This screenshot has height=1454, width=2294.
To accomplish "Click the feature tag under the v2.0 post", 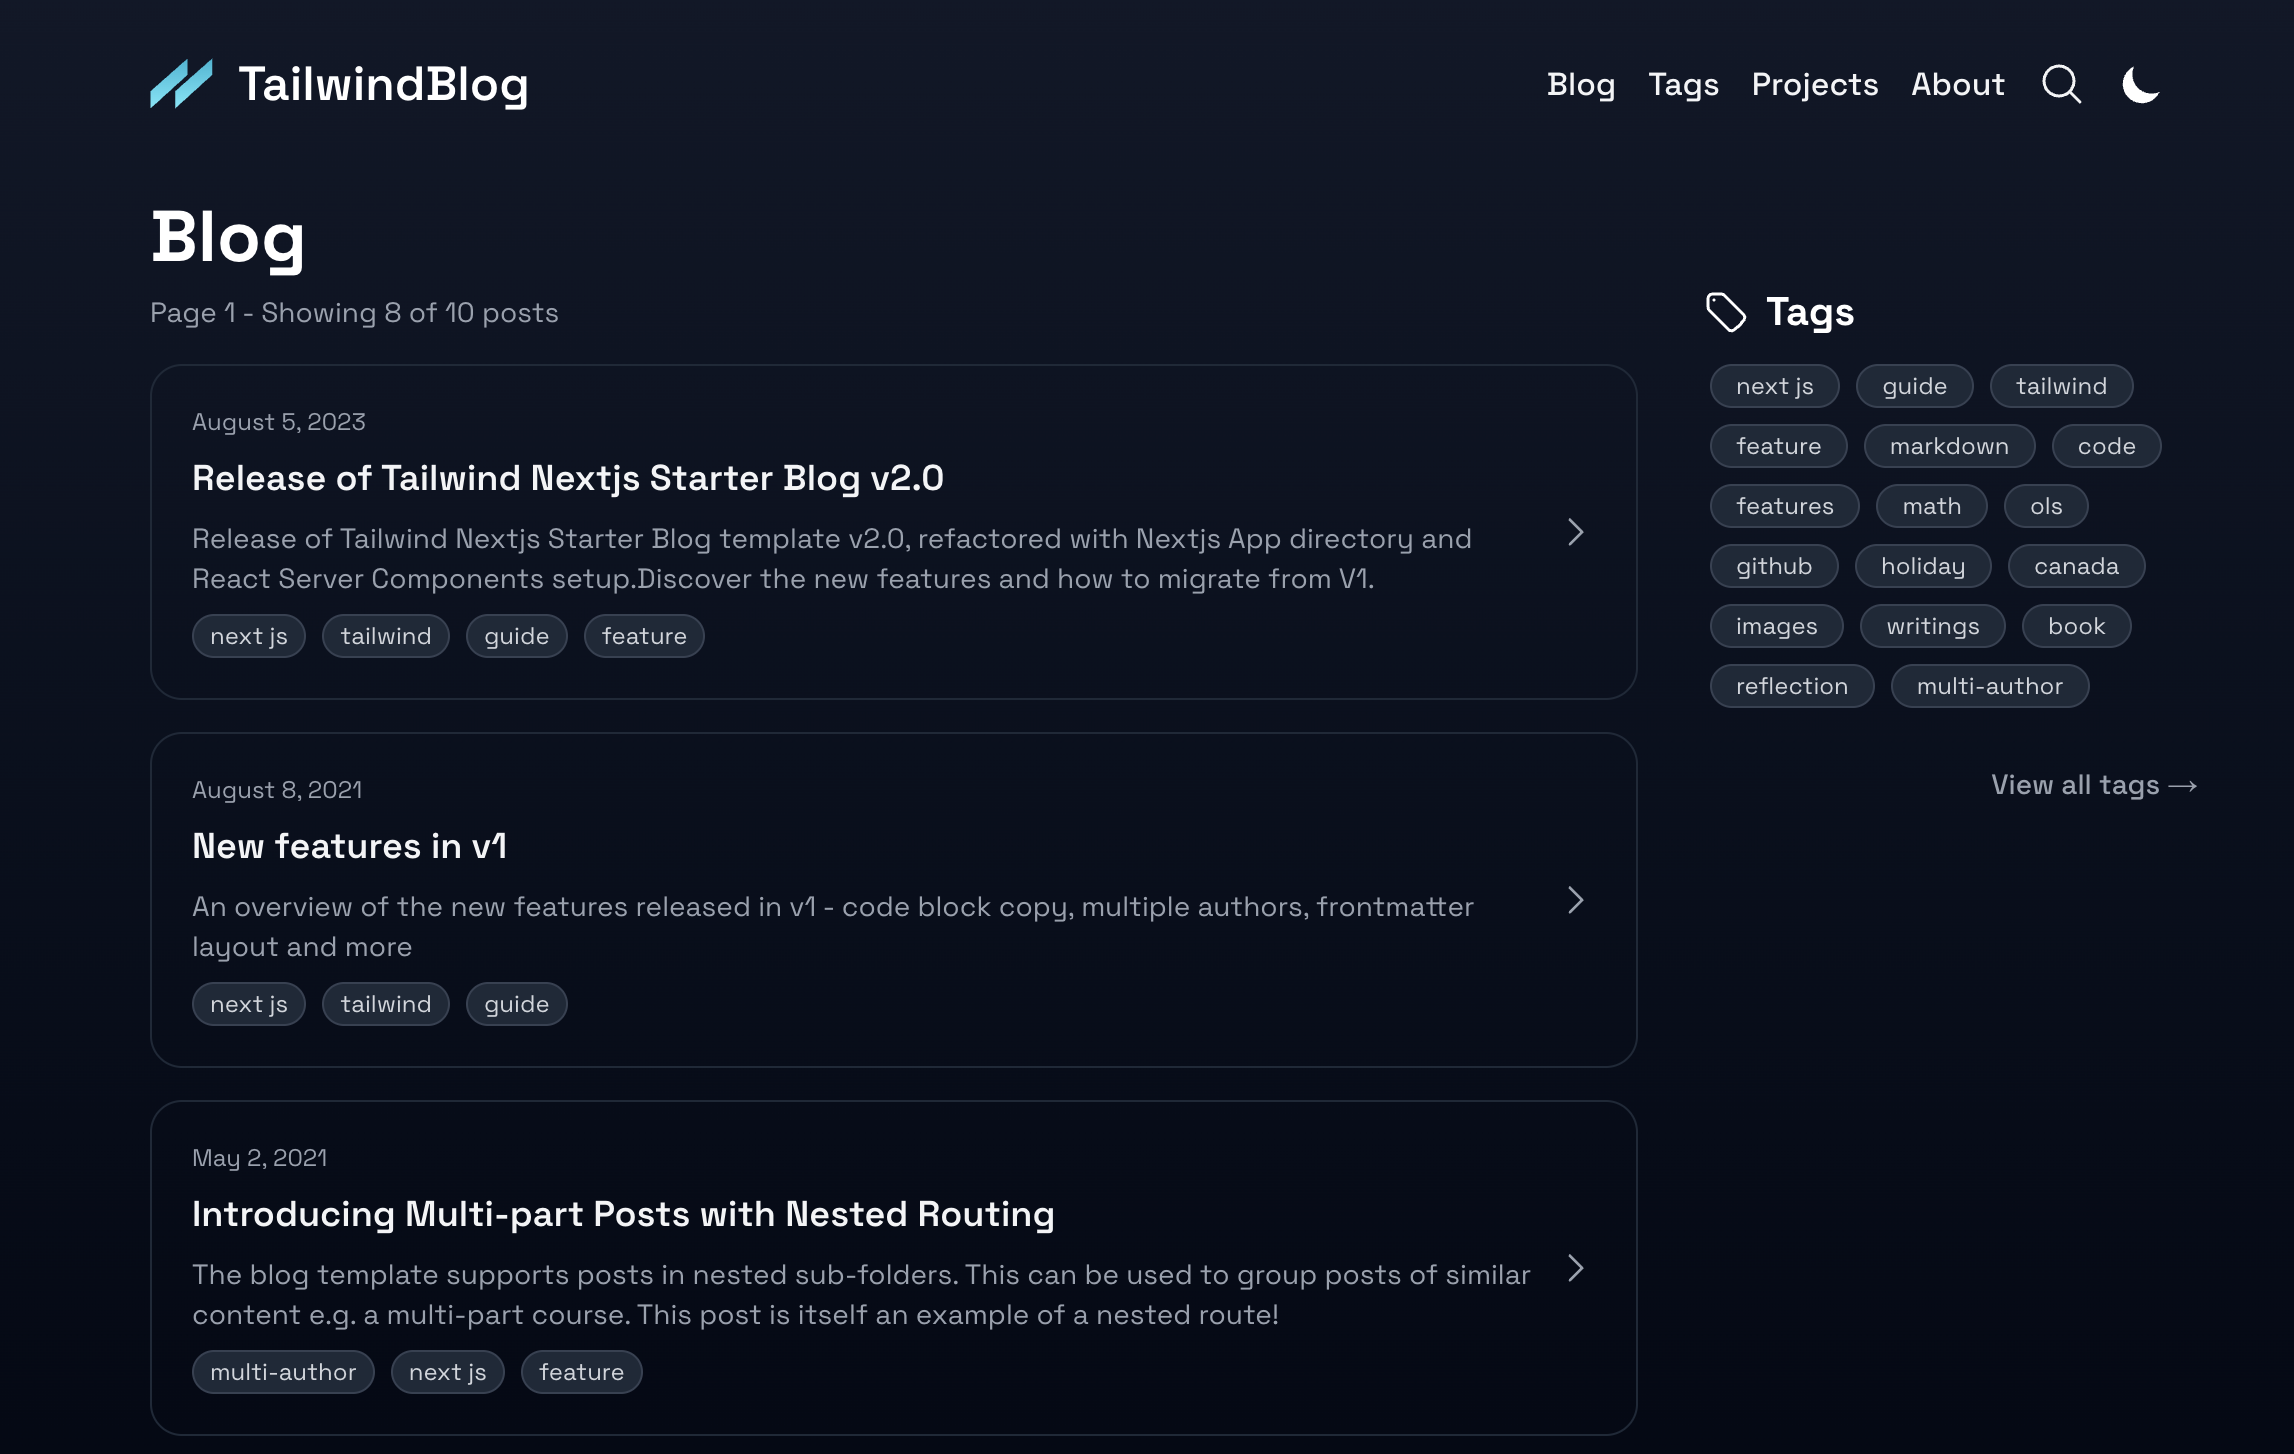I will [x=644, y=636].
